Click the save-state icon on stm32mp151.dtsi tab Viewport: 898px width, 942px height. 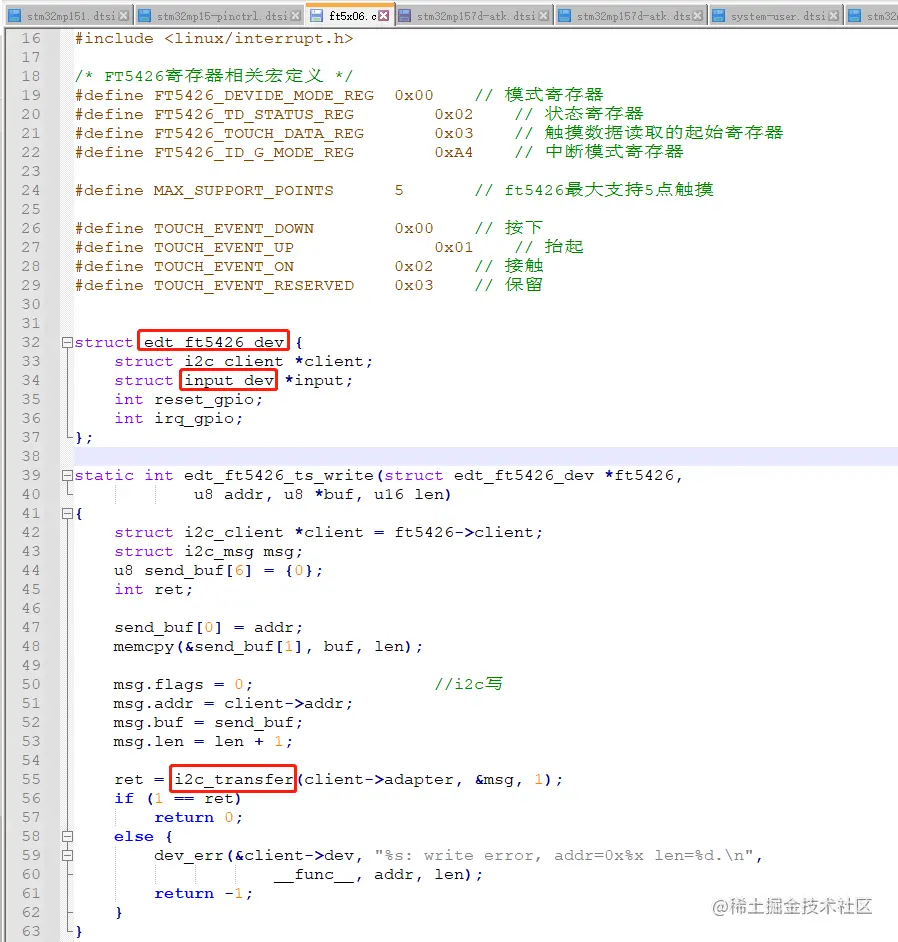pyautogui.click(x=14, y=16)
